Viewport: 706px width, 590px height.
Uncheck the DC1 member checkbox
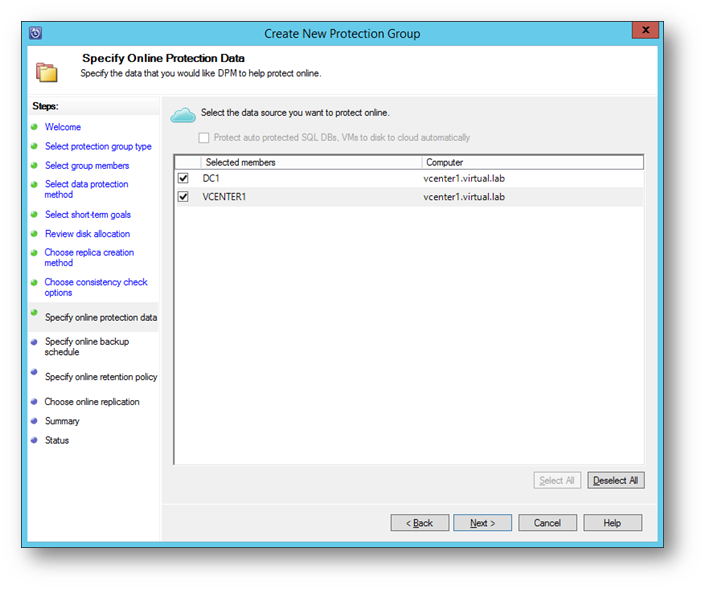(x=183, y=178)
